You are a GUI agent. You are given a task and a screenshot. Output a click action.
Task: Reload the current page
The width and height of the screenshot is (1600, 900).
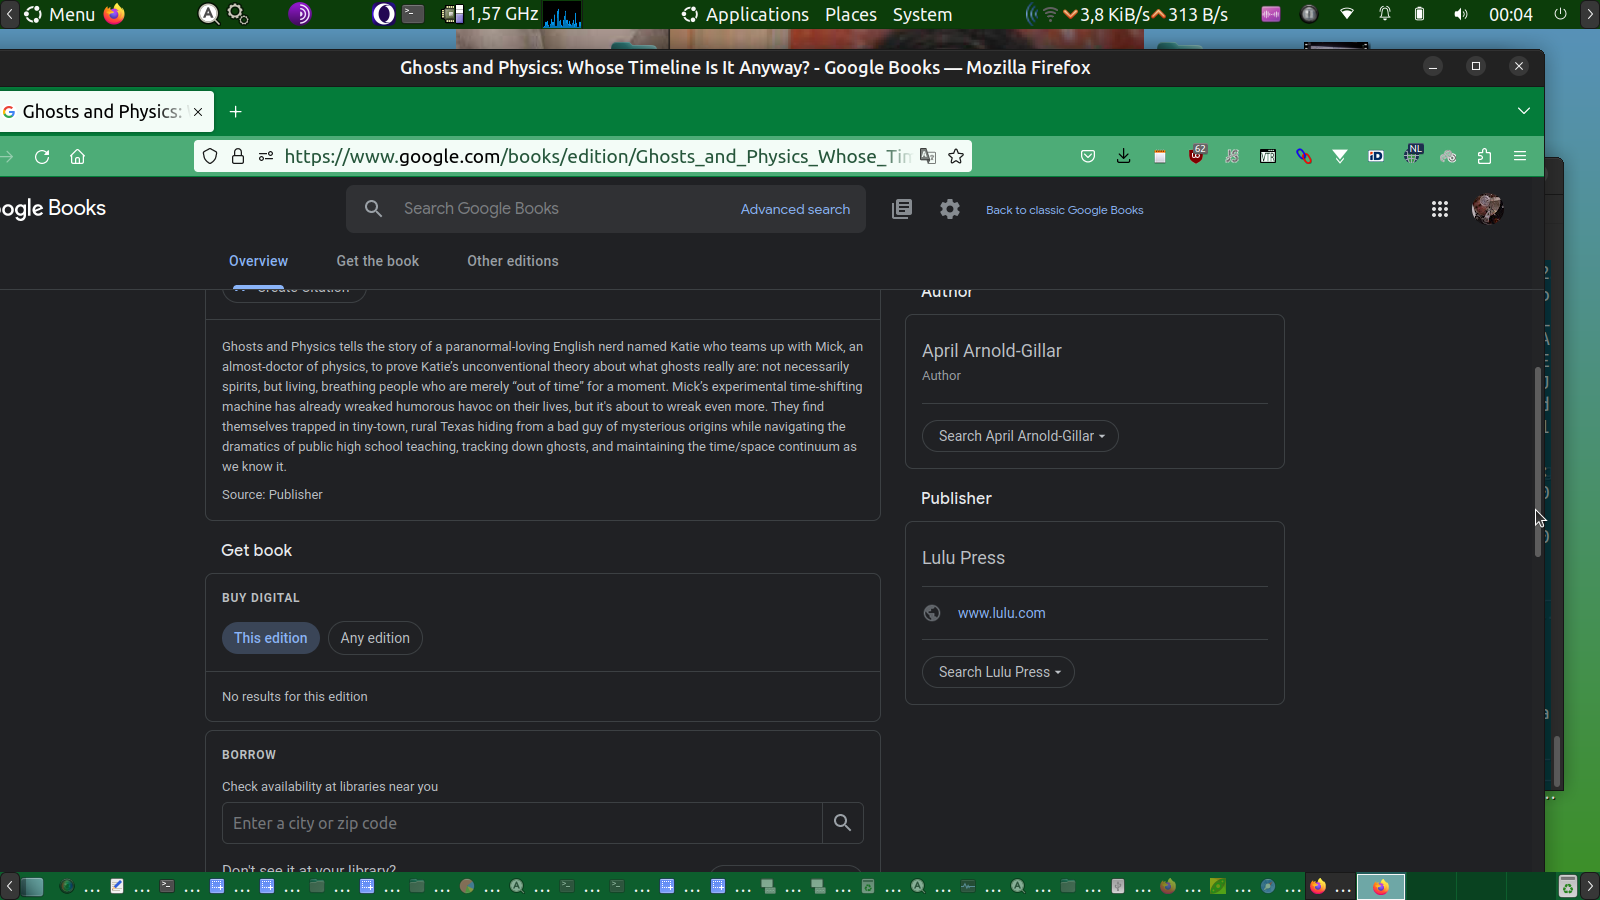tap(42, 156)
